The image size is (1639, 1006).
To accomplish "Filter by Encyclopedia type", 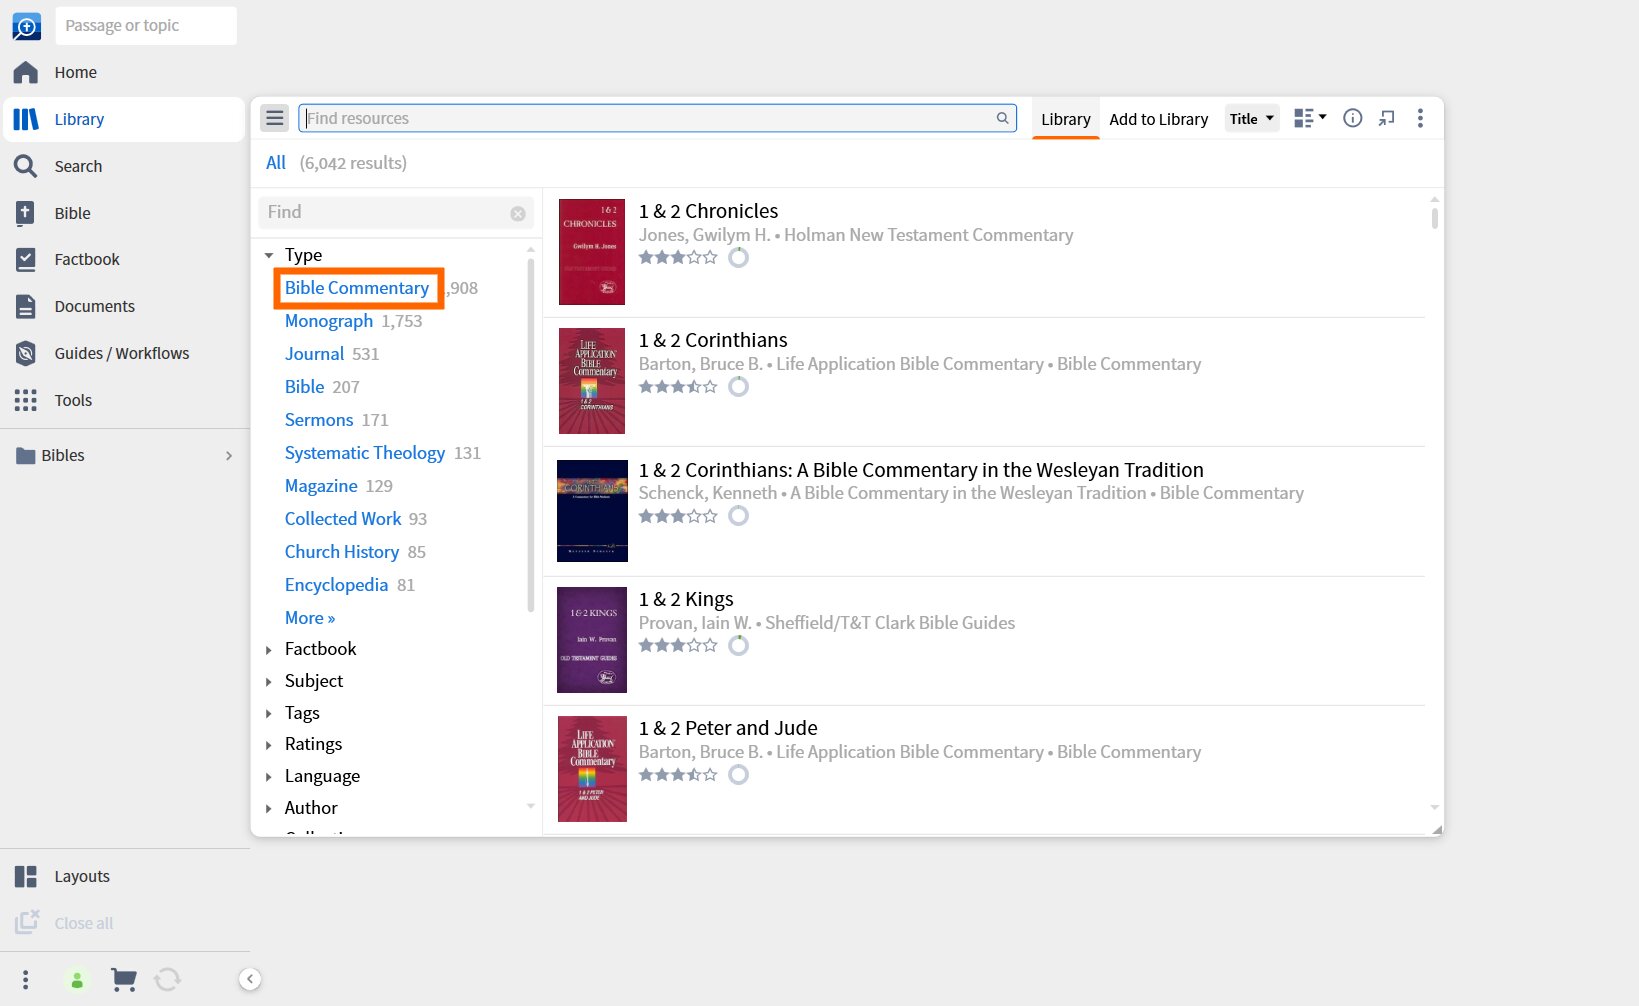I will (x=336, y=585).
